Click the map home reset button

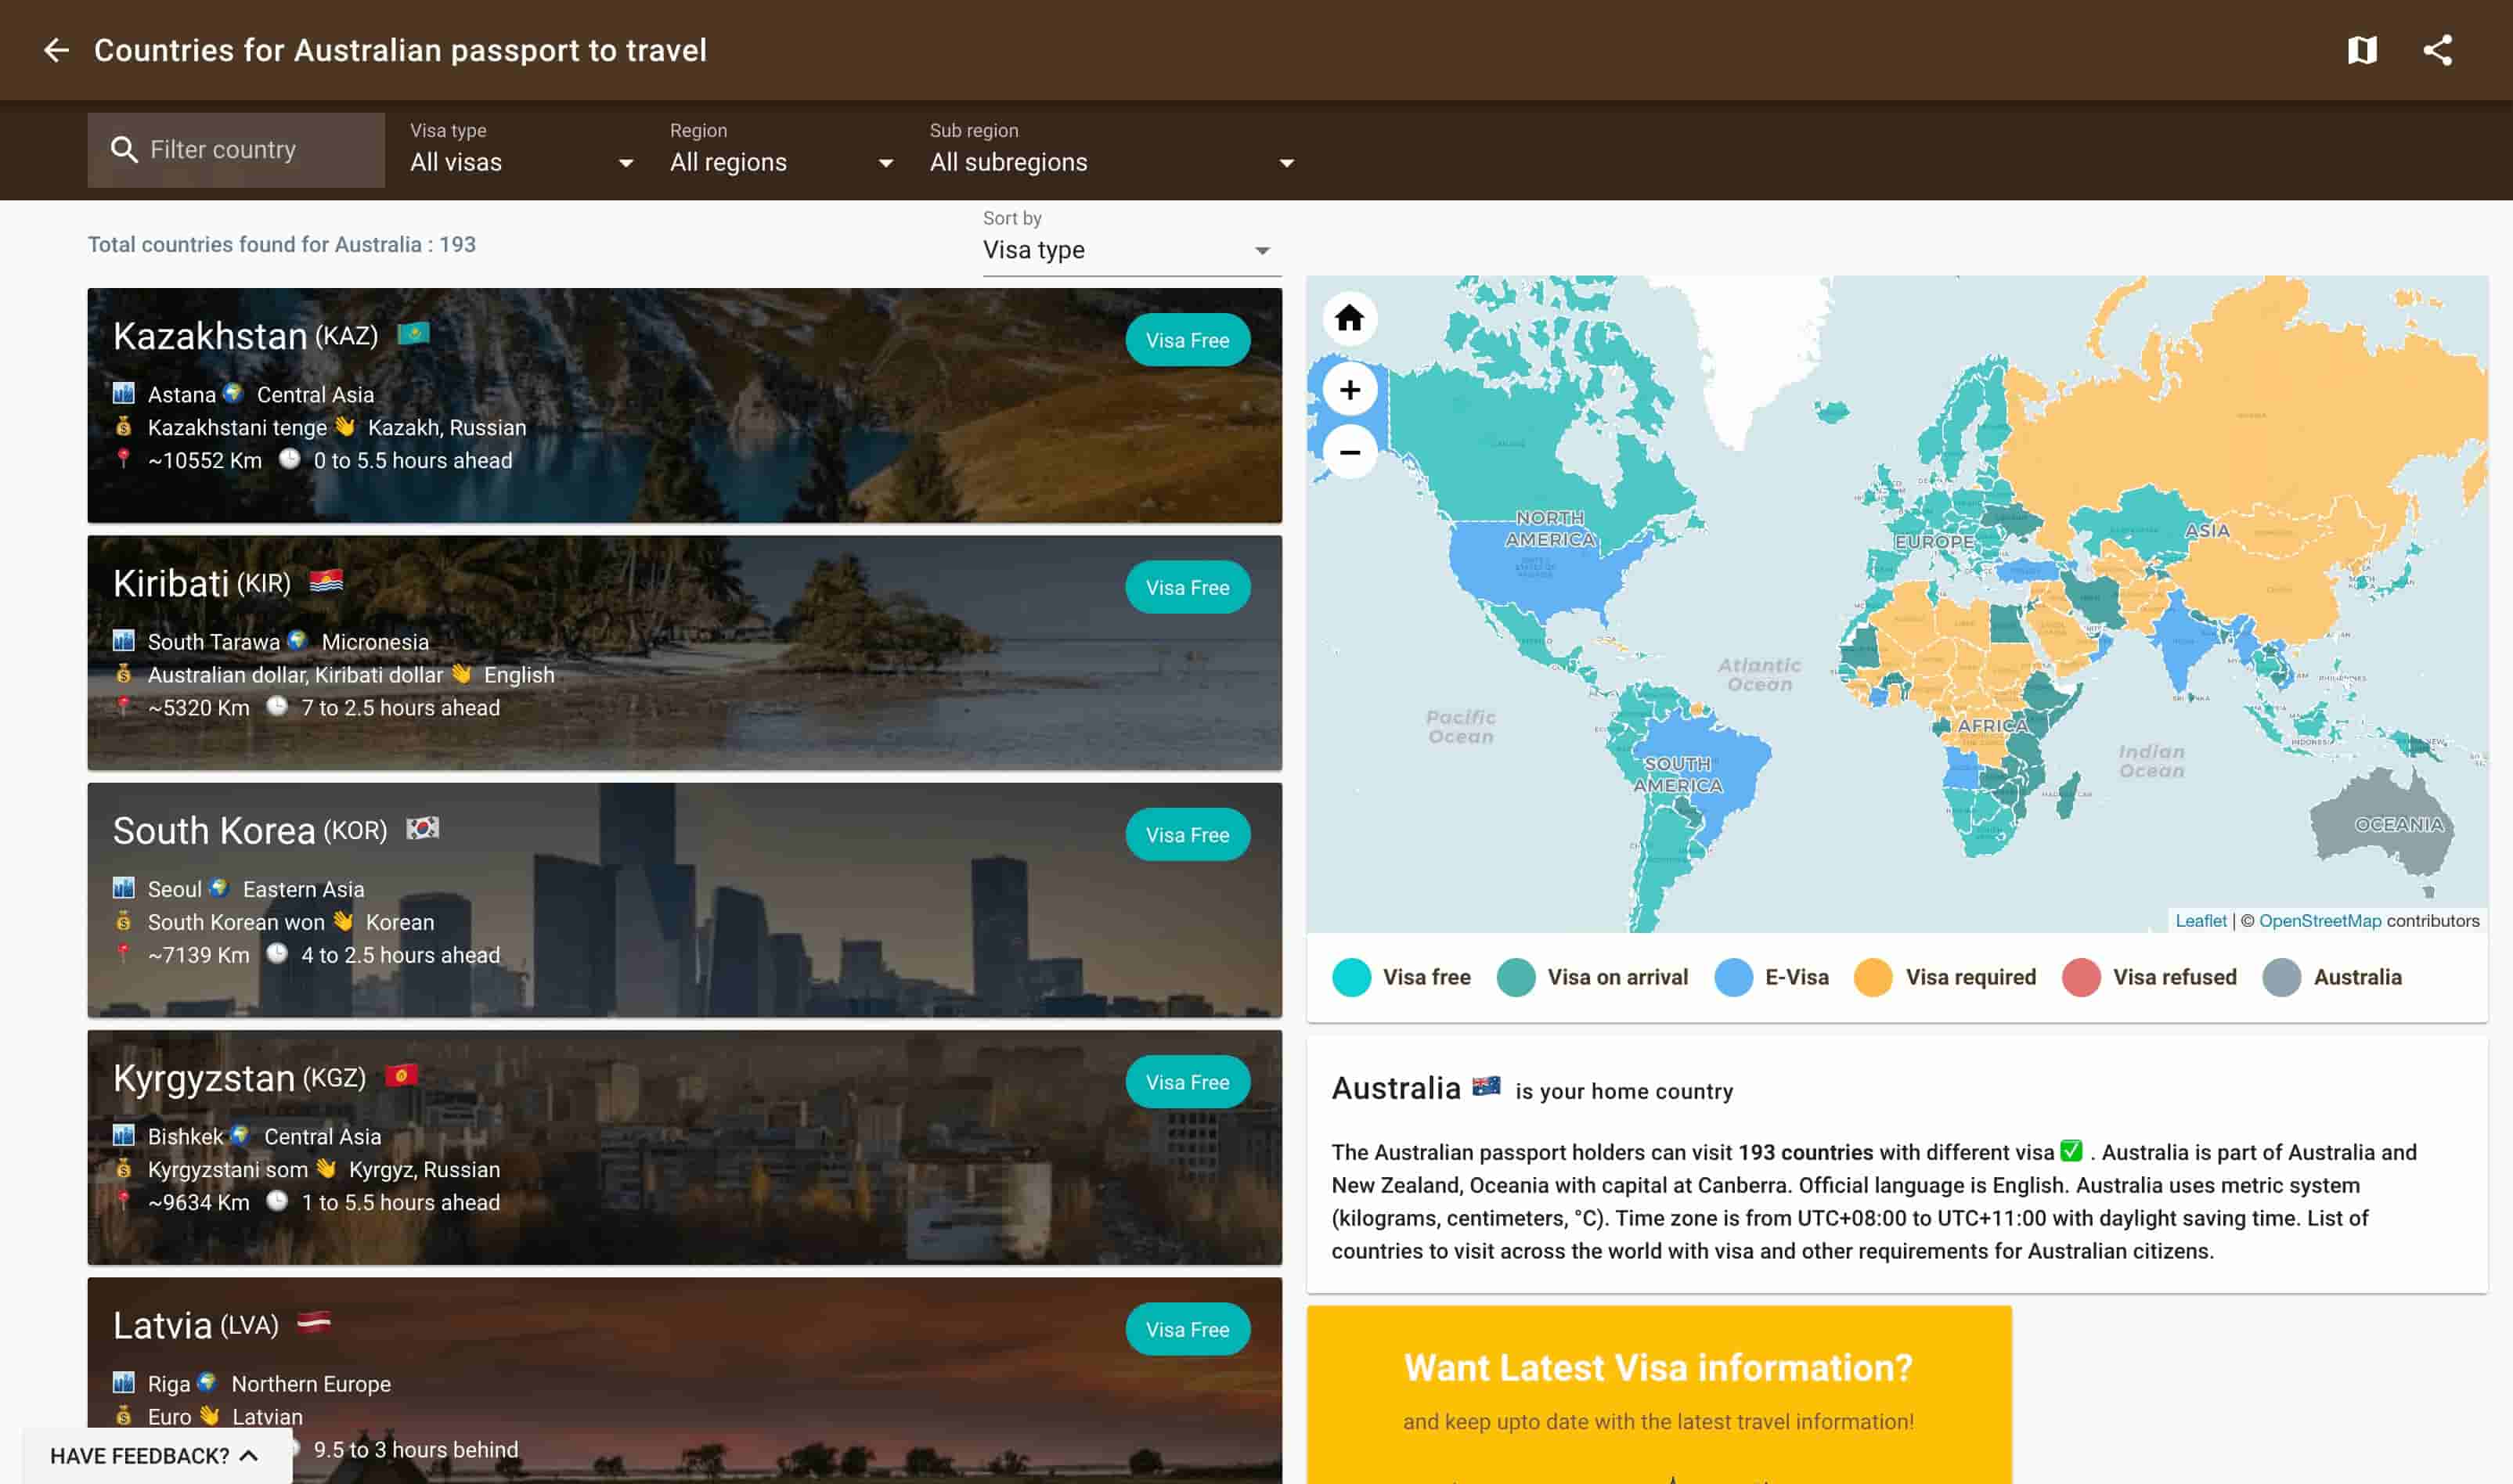tap(1349, 319)
